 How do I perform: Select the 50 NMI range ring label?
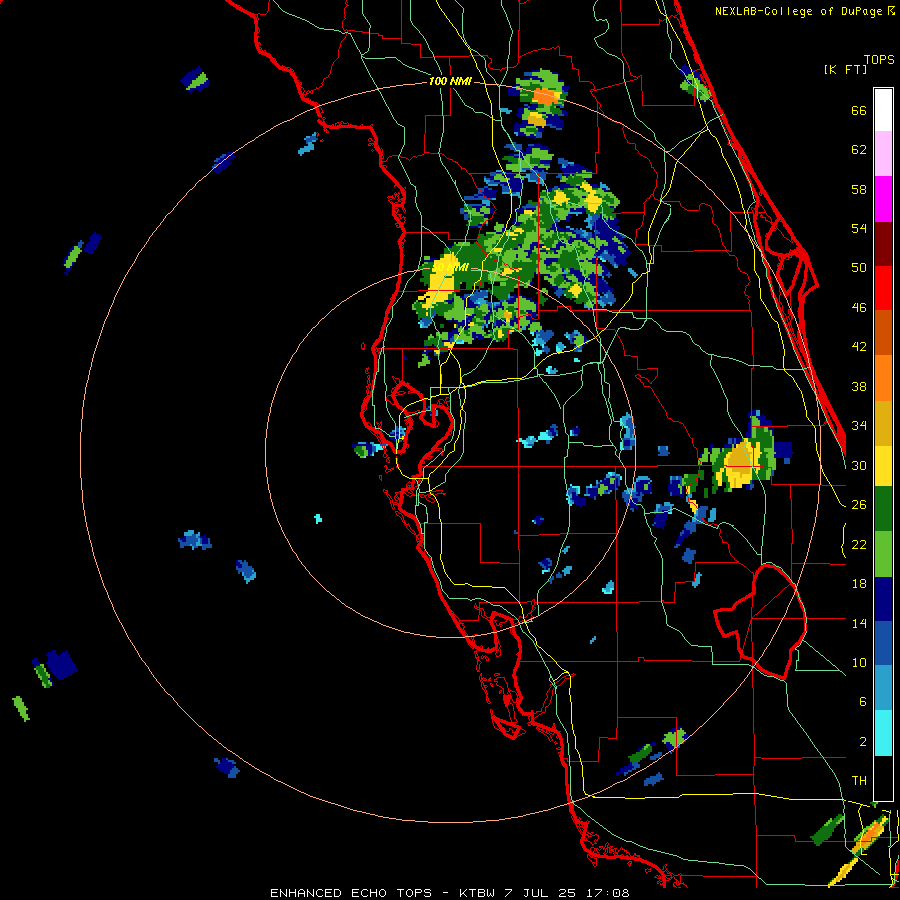tap(450, 268)
